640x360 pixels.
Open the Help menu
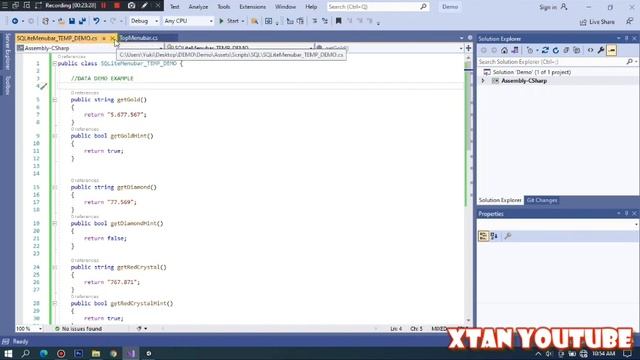311,7
